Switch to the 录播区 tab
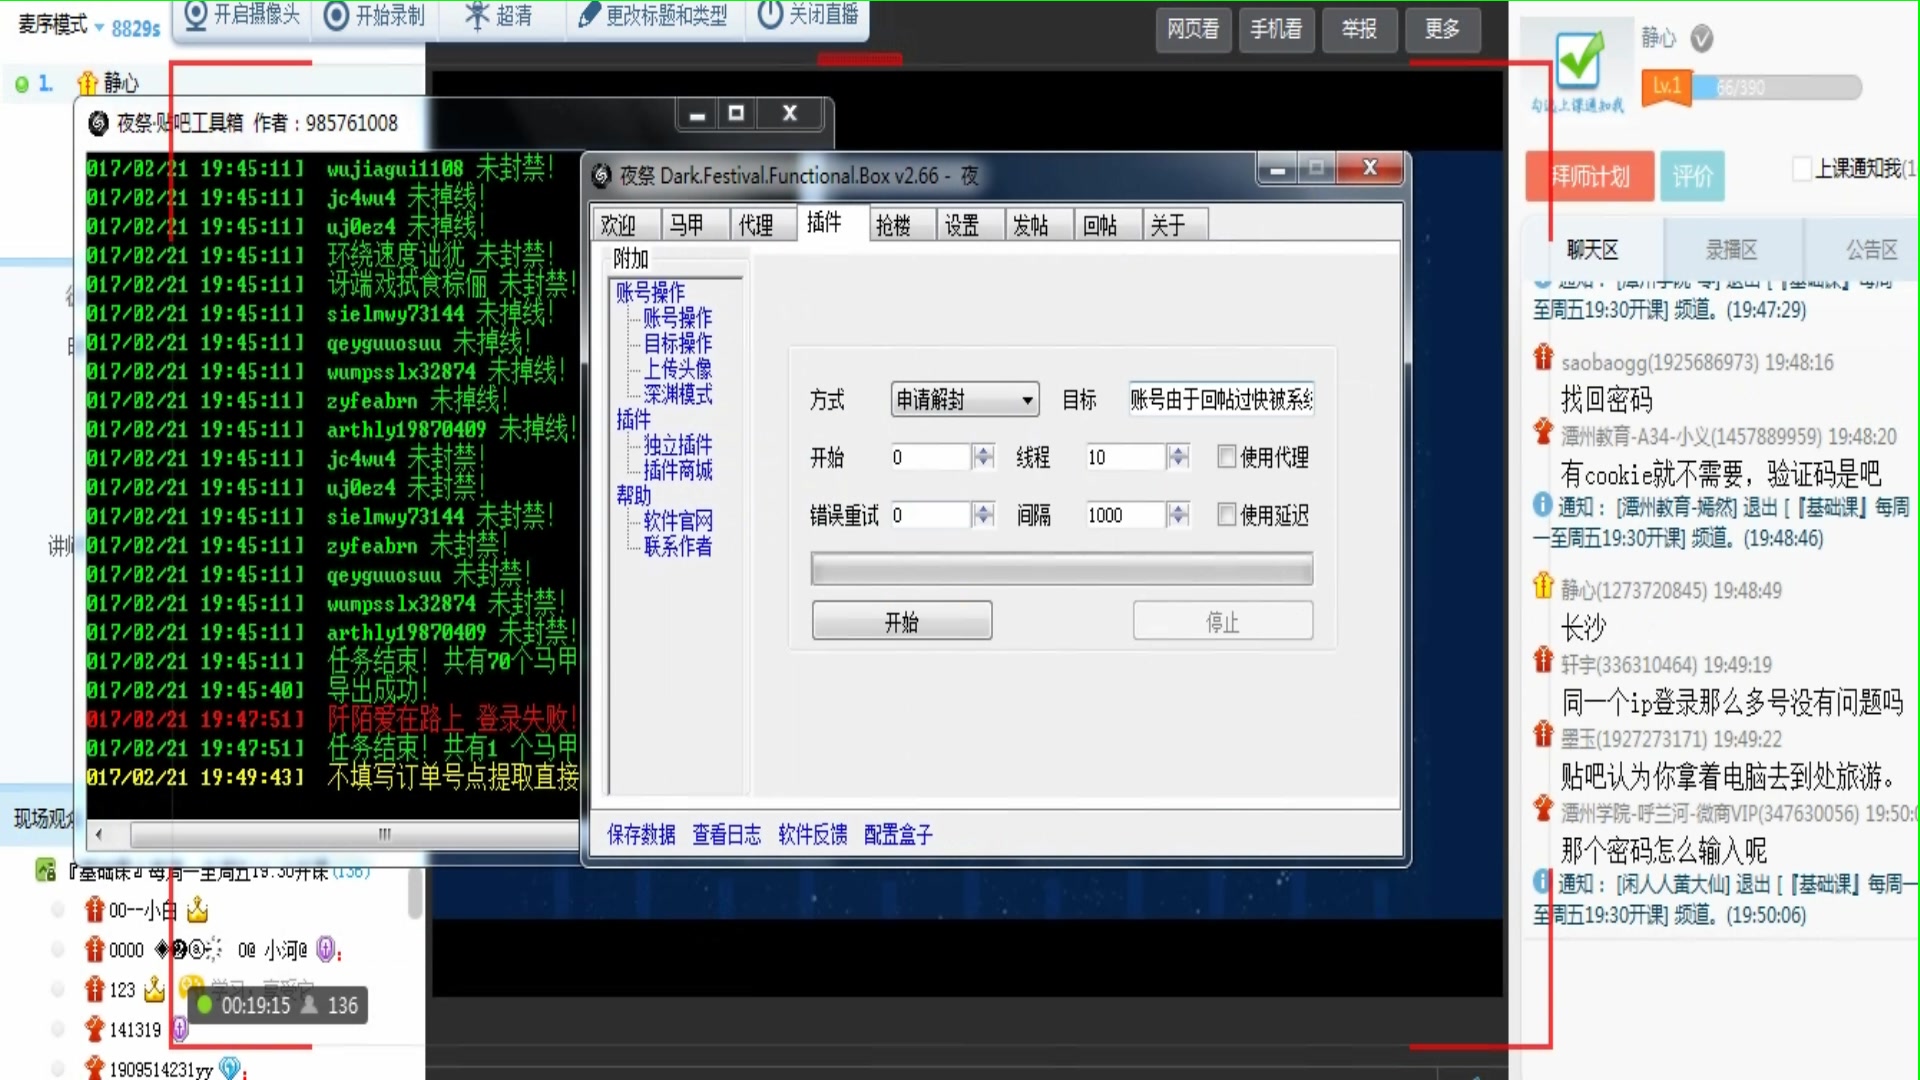1920x1080 pixels. [1732, 250]
